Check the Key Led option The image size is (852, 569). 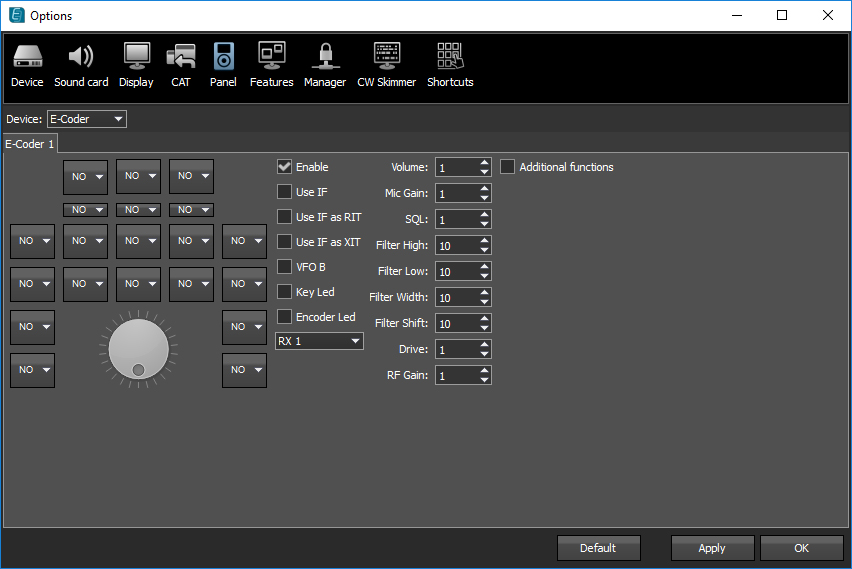click(x=285, y=292)
